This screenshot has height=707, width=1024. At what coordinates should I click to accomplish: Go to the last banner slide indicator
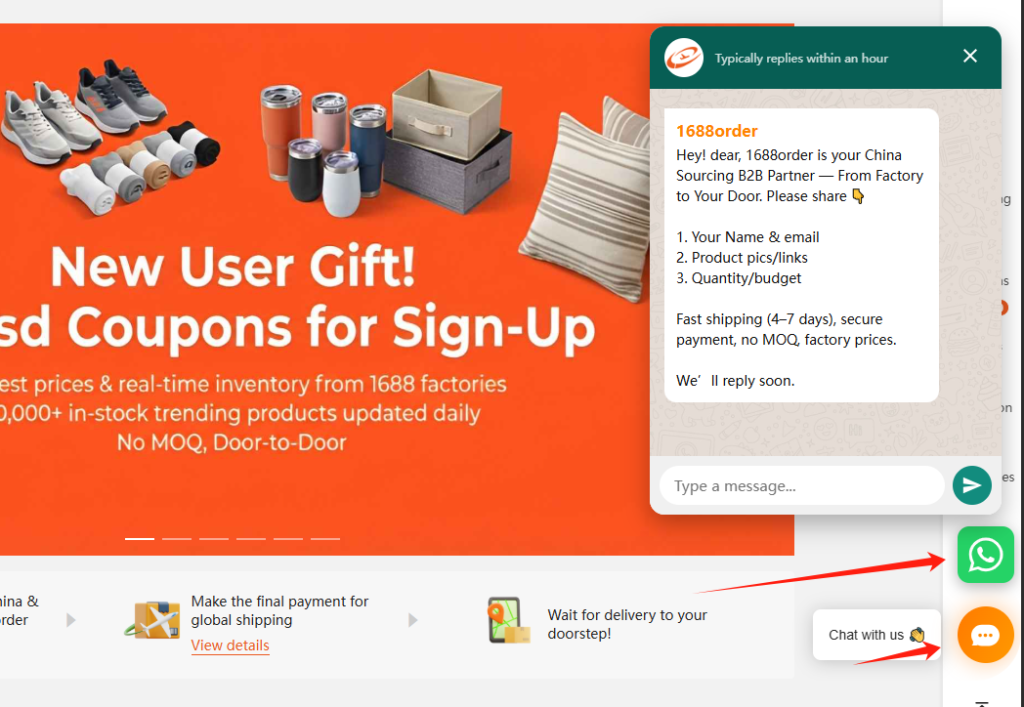click(325, 539)
